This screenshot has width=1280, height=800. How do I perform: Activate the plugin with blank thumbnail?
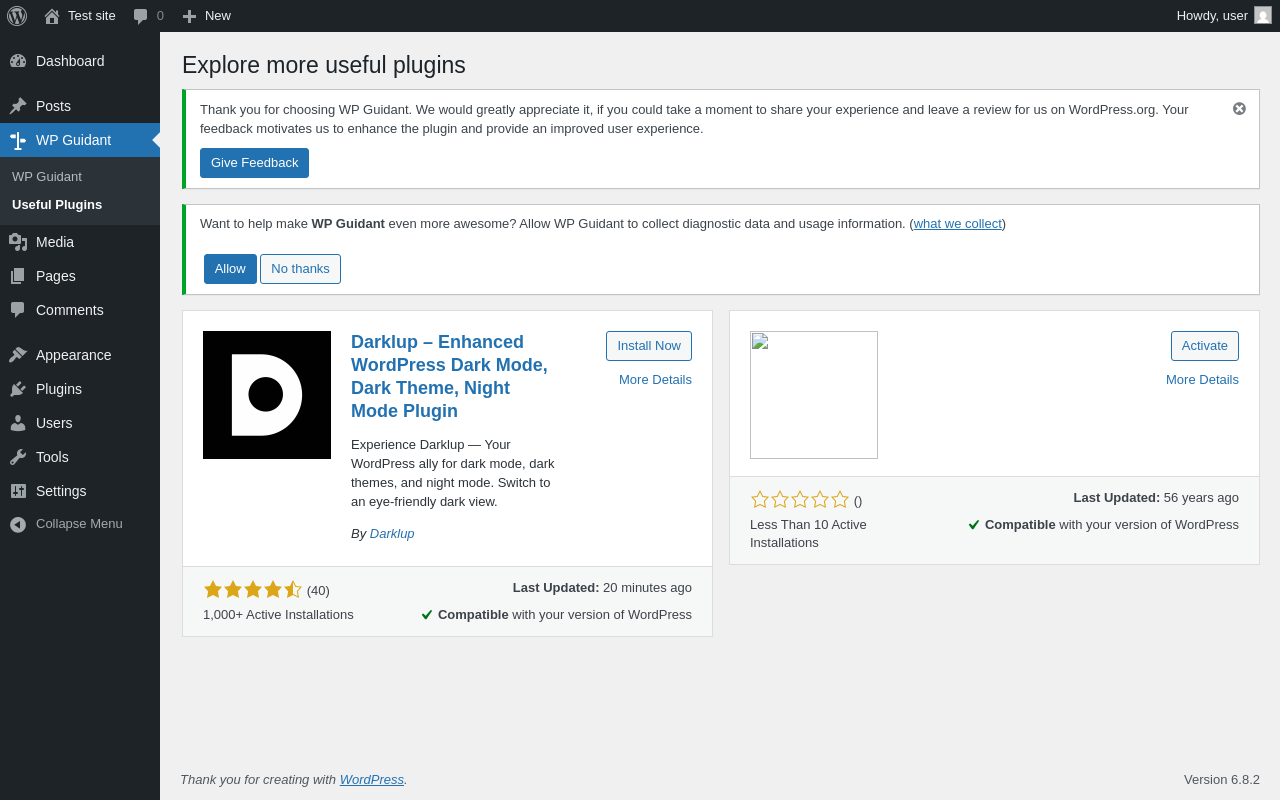coord(1205,346)
